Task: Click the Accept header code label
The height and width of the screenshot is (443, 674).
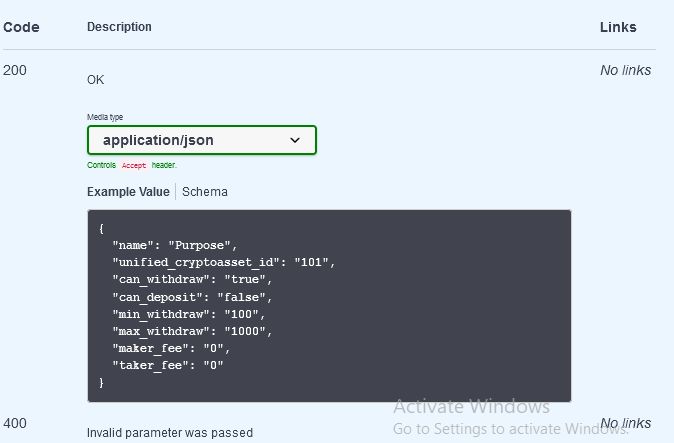Action: pos(134,165)
